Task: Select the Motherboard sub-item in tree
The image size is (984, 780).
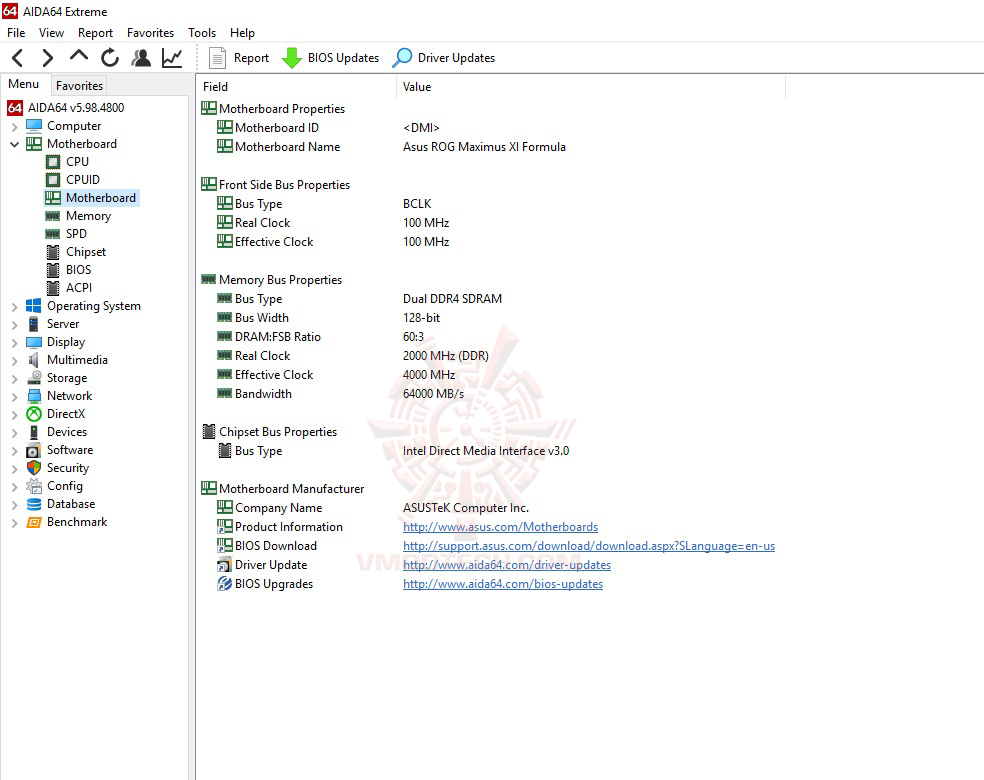Action: coord(92,198)
